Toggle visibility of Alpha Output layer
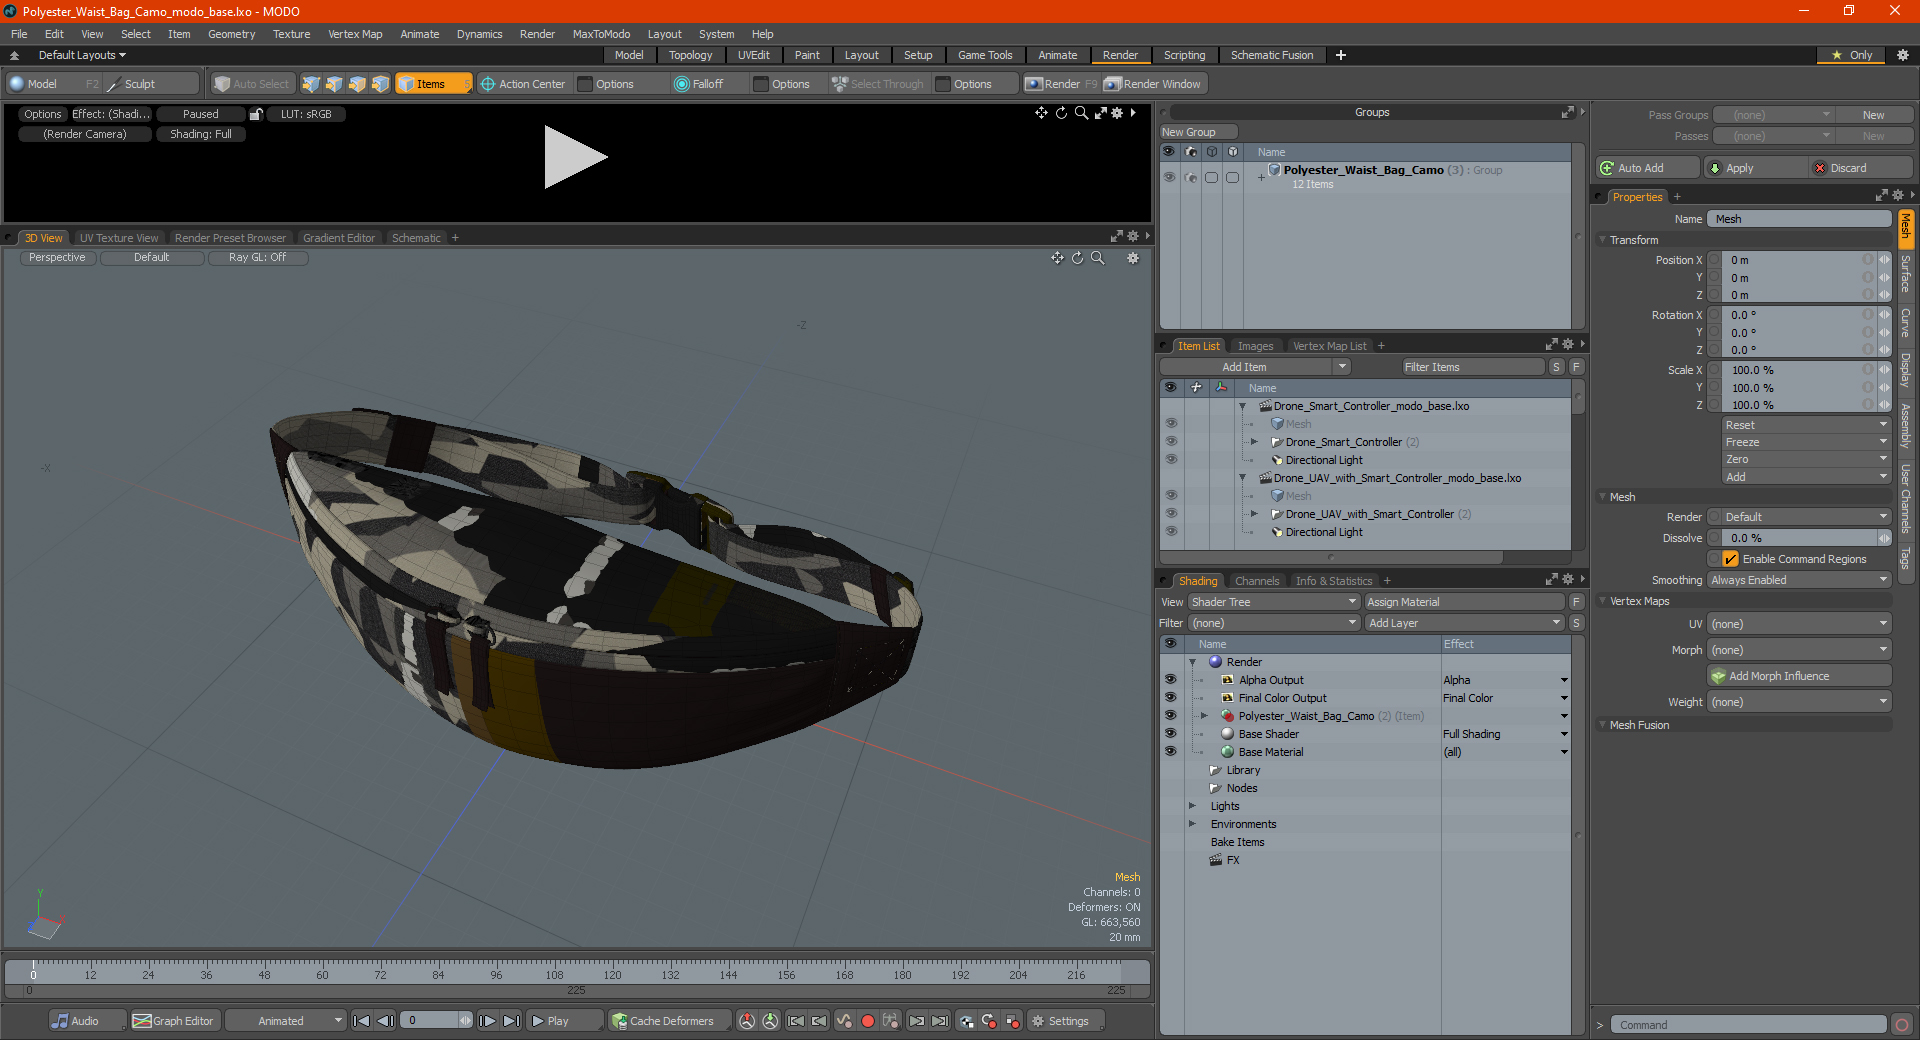 [1171, 680]
